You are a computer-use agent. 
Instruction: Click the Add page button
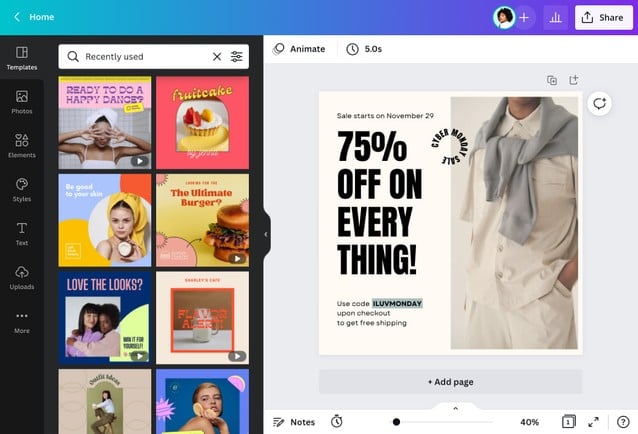tap(450, 382)
